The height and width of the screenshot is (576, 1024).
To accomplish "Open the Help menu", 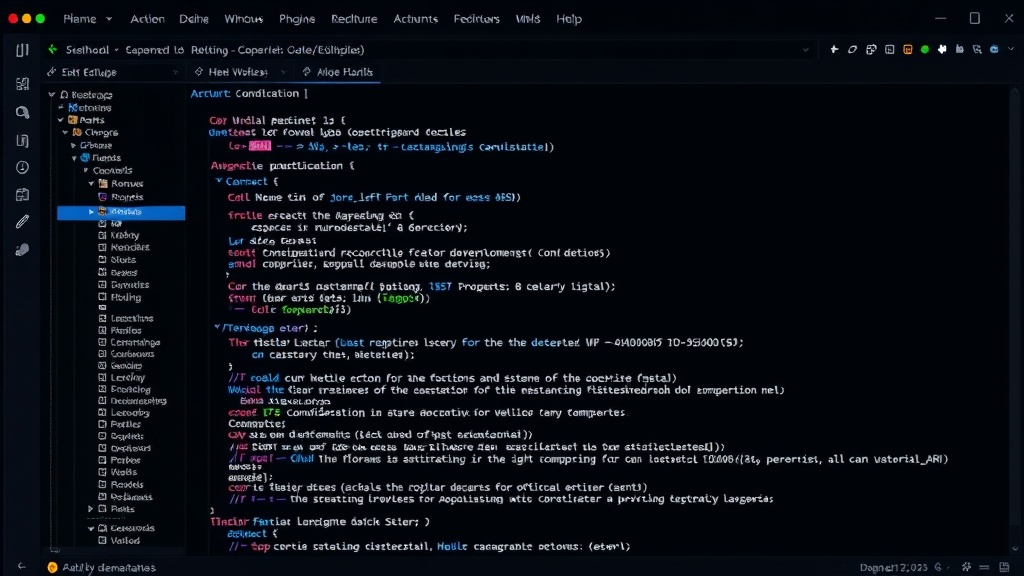I will click(x=569, y=19).
